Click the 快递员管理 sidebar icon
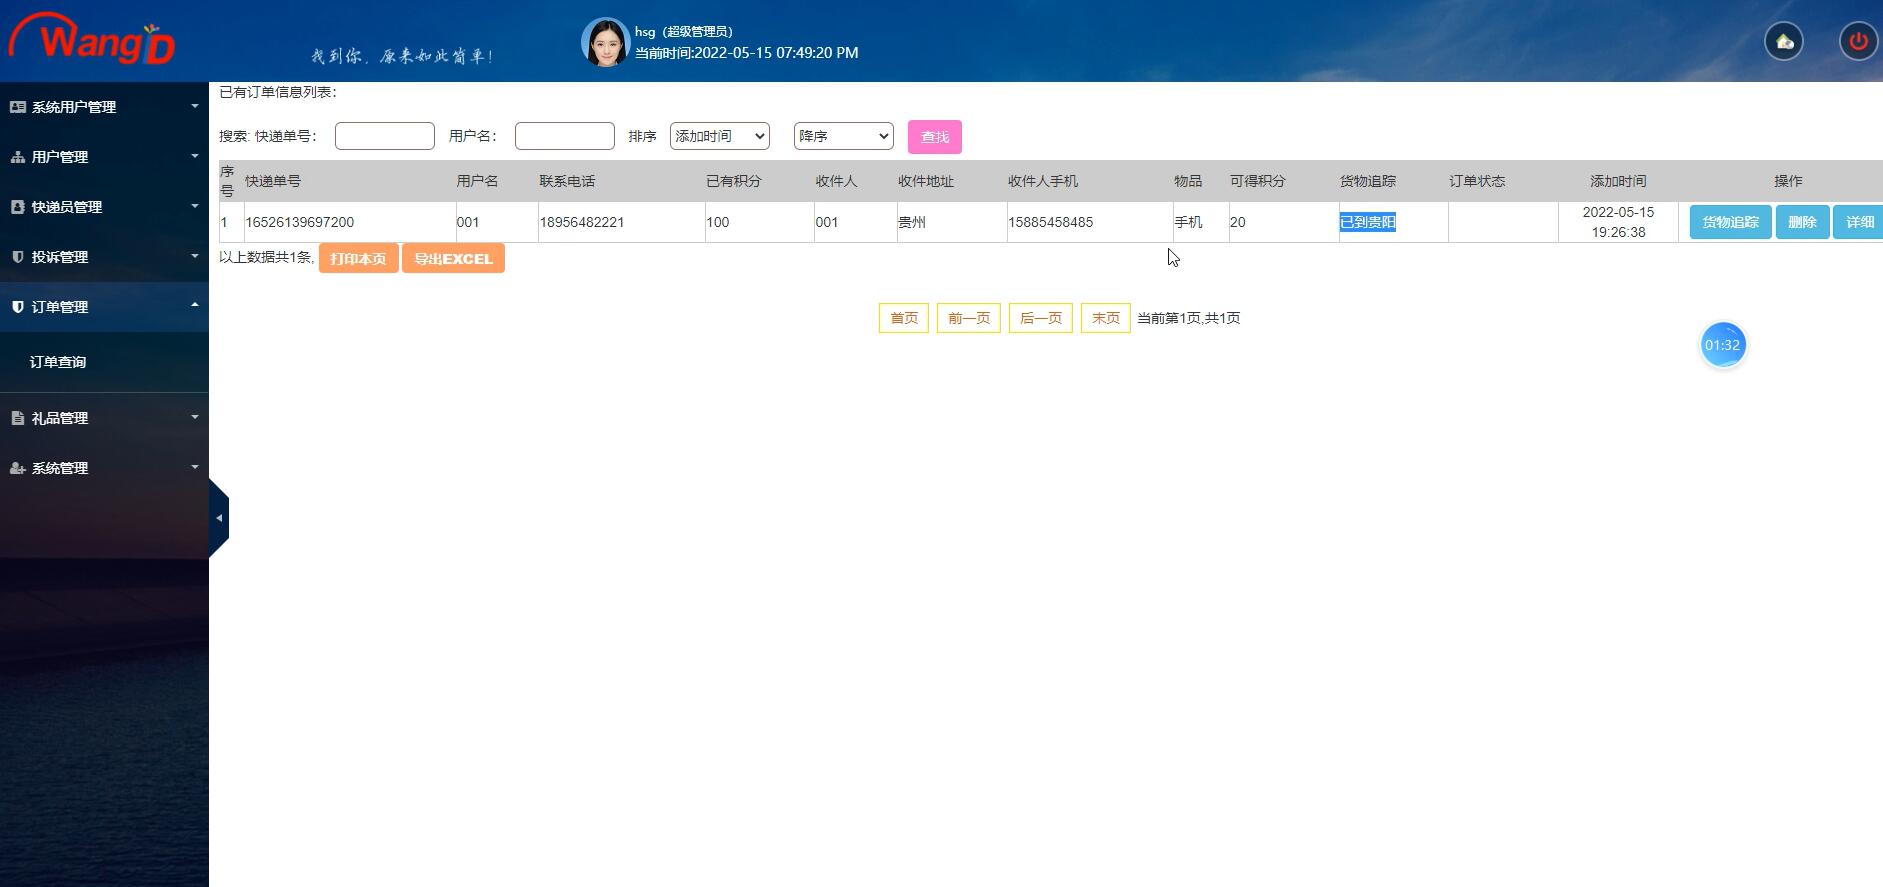This screenshot has width=1883, height=887. 18,207
